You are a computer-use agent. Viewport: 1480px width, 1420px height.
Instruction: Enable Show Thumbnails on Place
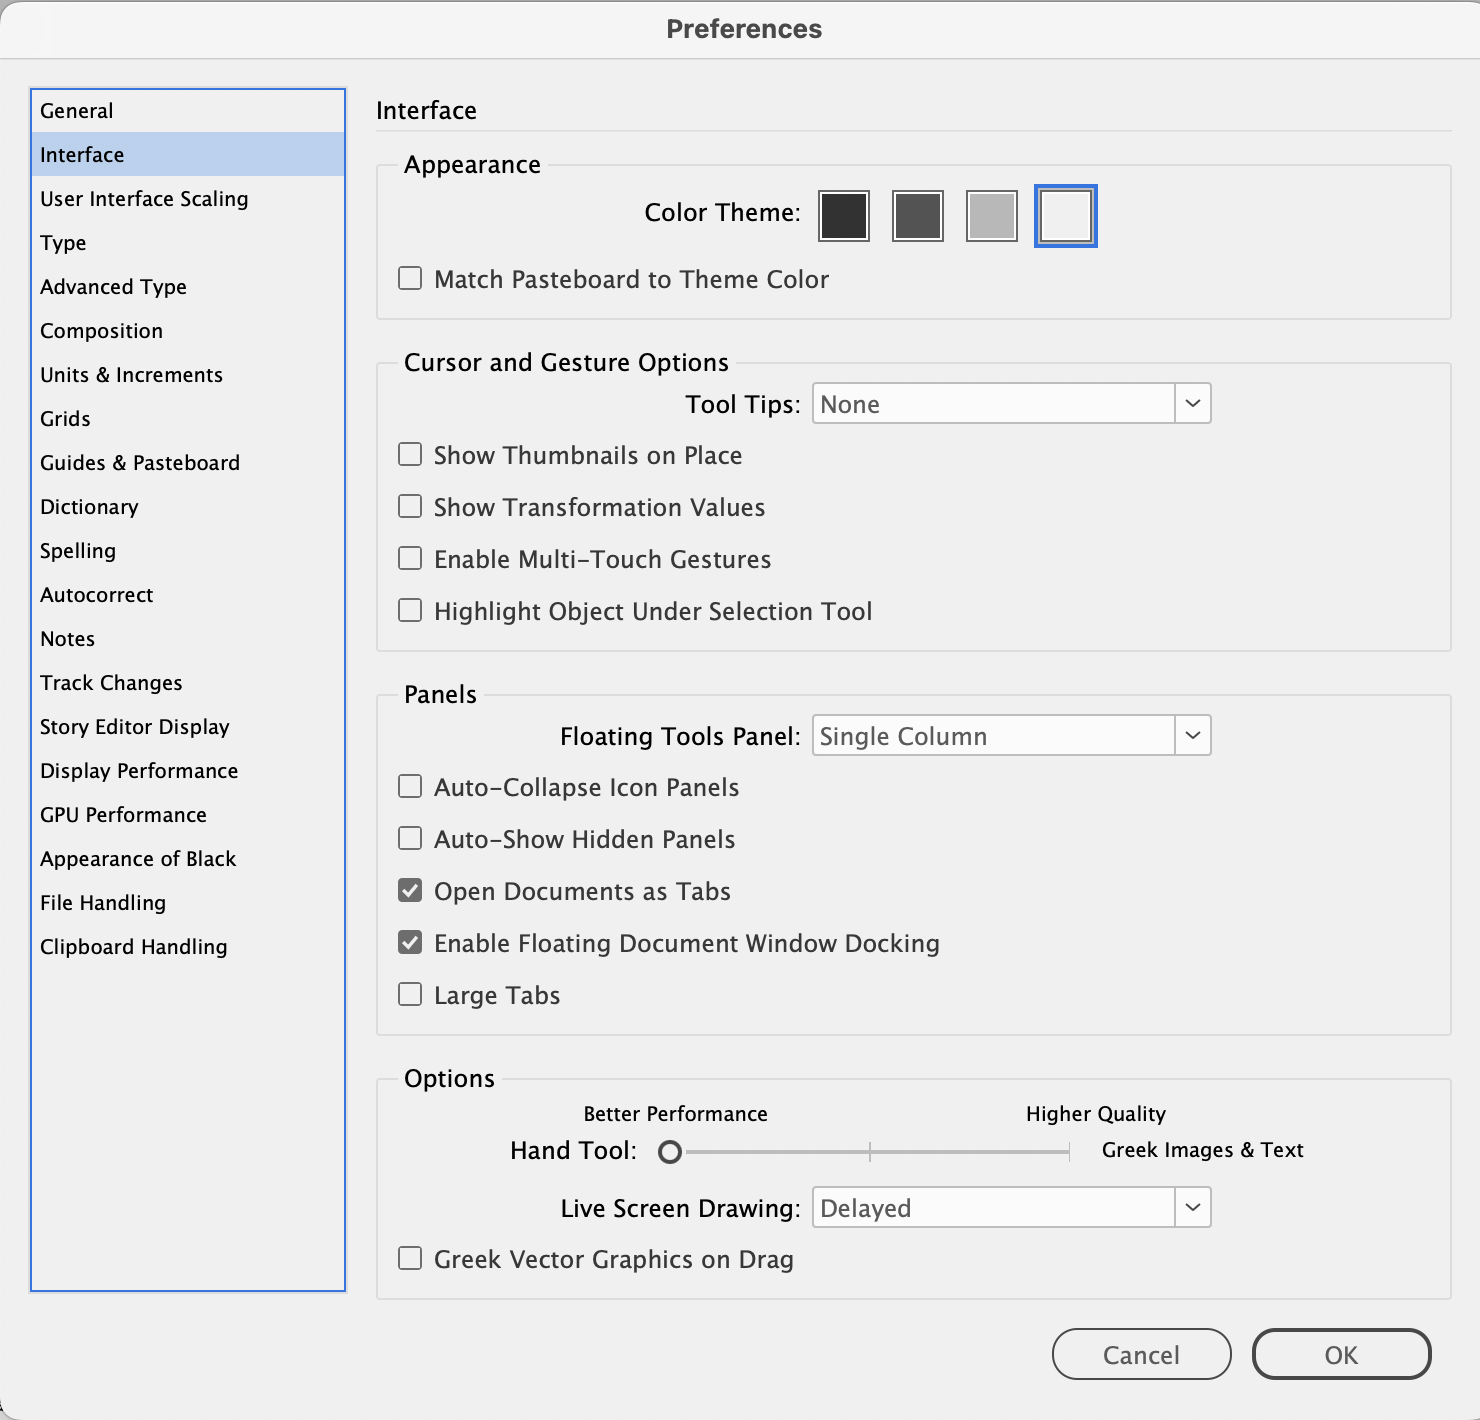tap(410, 454)
